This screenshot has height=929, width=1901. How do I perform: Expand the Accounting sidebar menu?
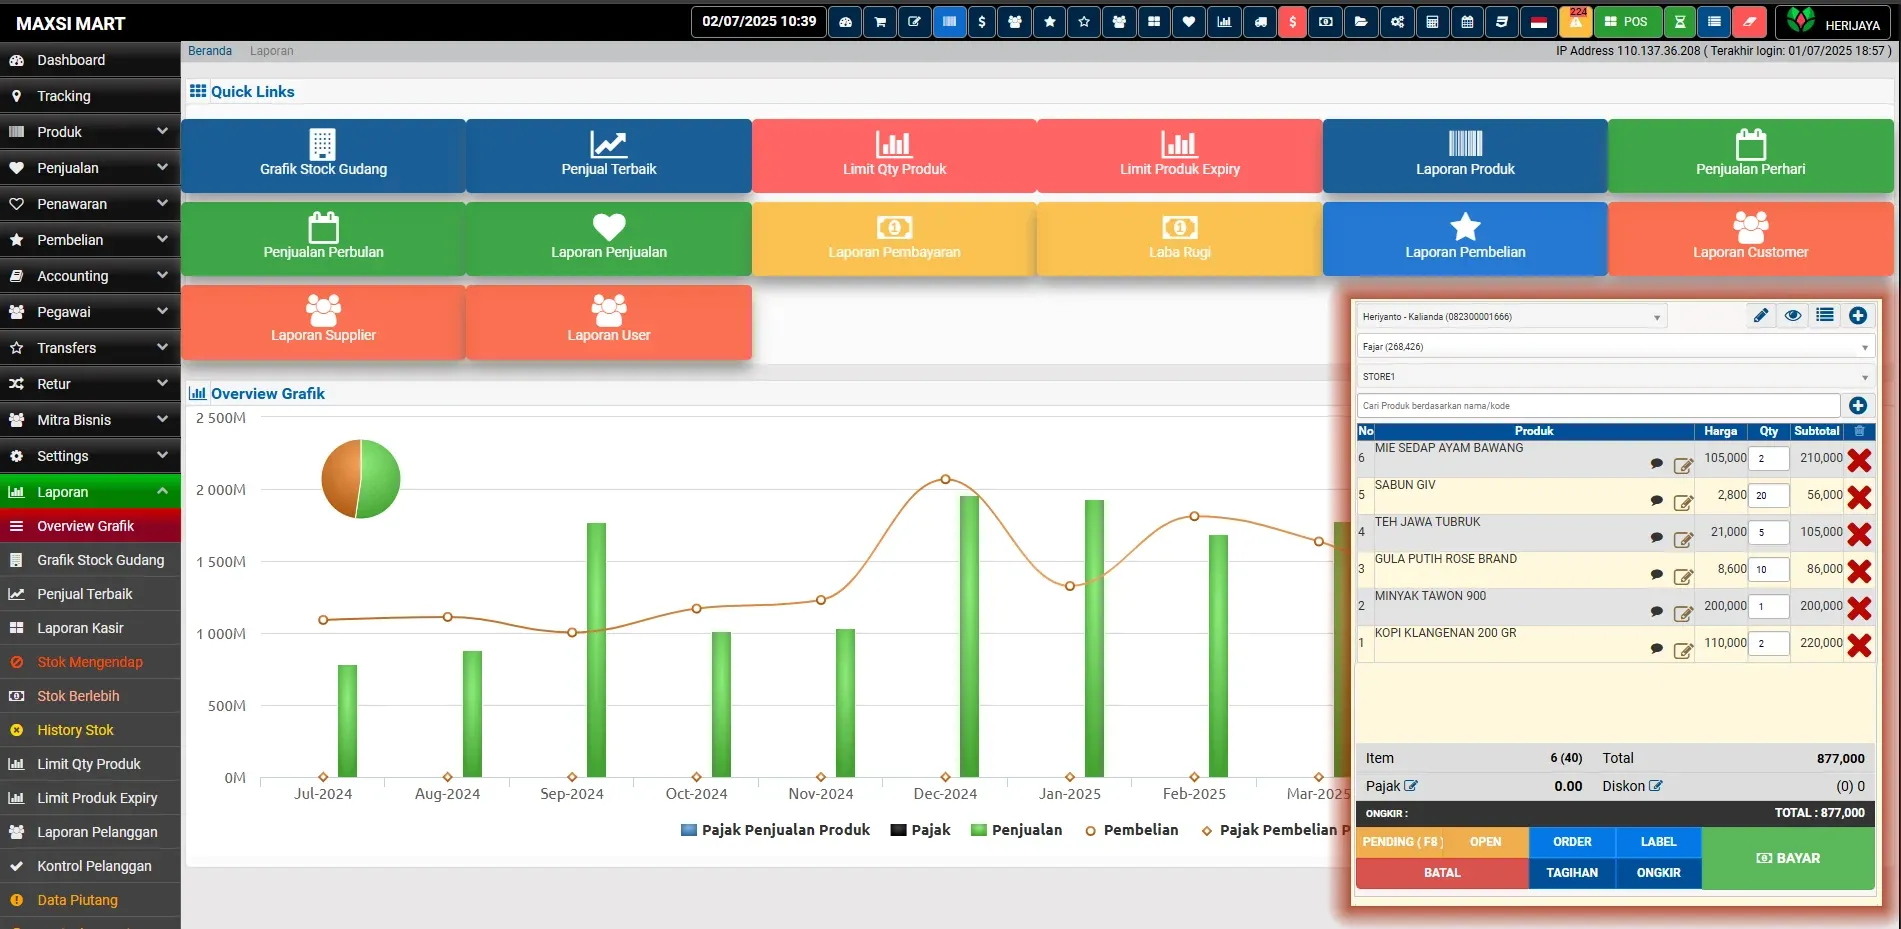pos(90,276)
